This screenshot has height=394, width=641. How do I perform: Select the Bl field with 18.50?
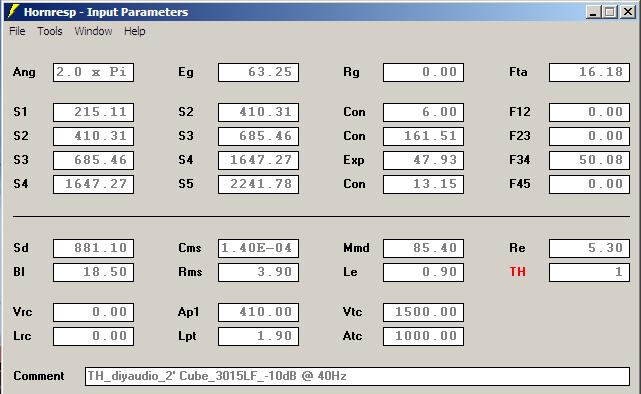[x=93, y=272]
